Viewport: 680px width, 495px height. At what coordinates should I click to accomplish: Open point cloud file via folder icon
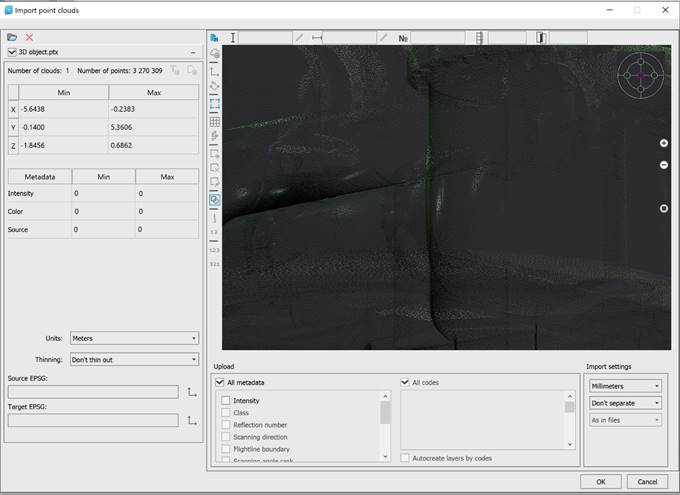12,37
